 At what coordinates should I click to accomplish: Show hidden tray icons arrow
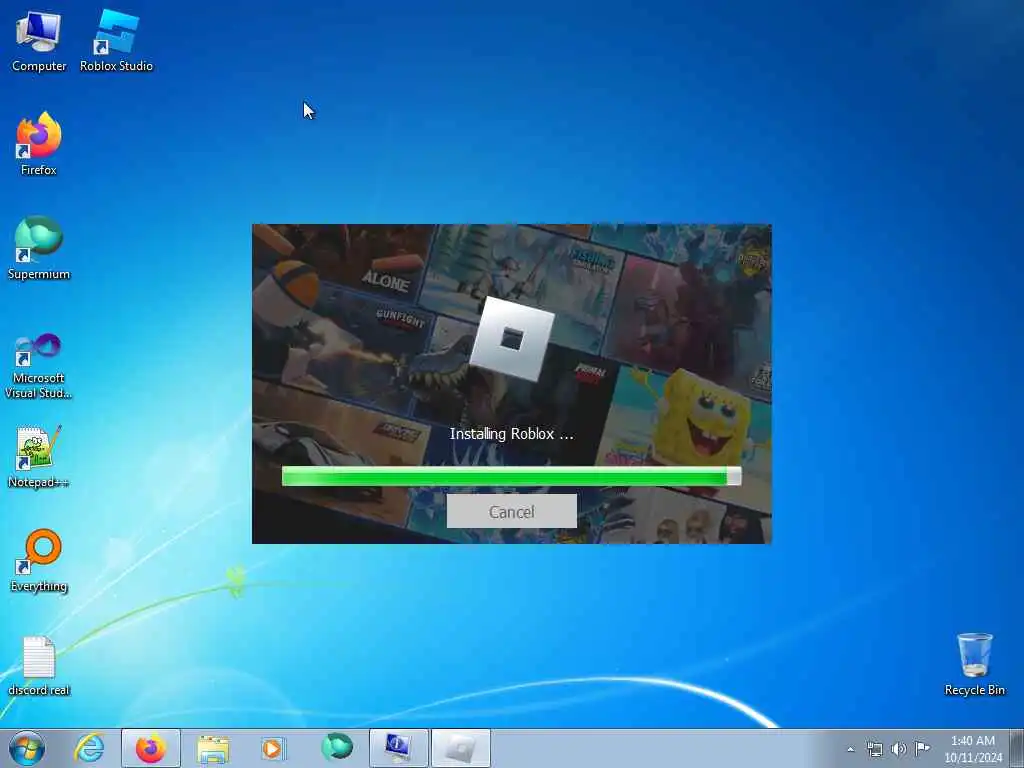click(850, 749)
